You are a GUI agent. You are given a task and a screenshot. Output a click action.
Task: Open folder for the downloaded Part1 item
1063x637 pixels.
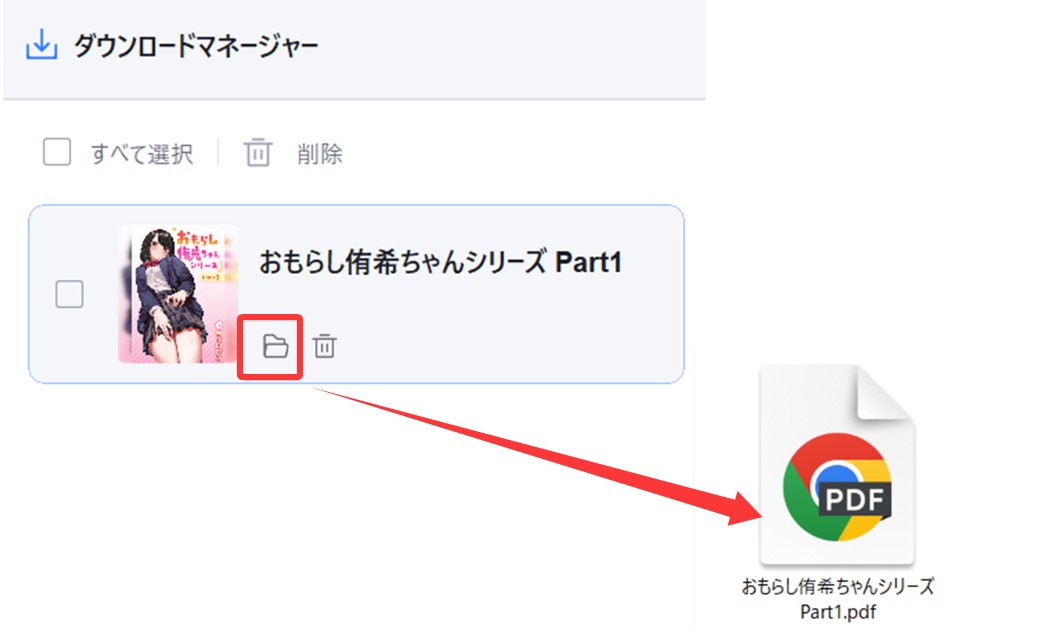[x=274, y=346]
